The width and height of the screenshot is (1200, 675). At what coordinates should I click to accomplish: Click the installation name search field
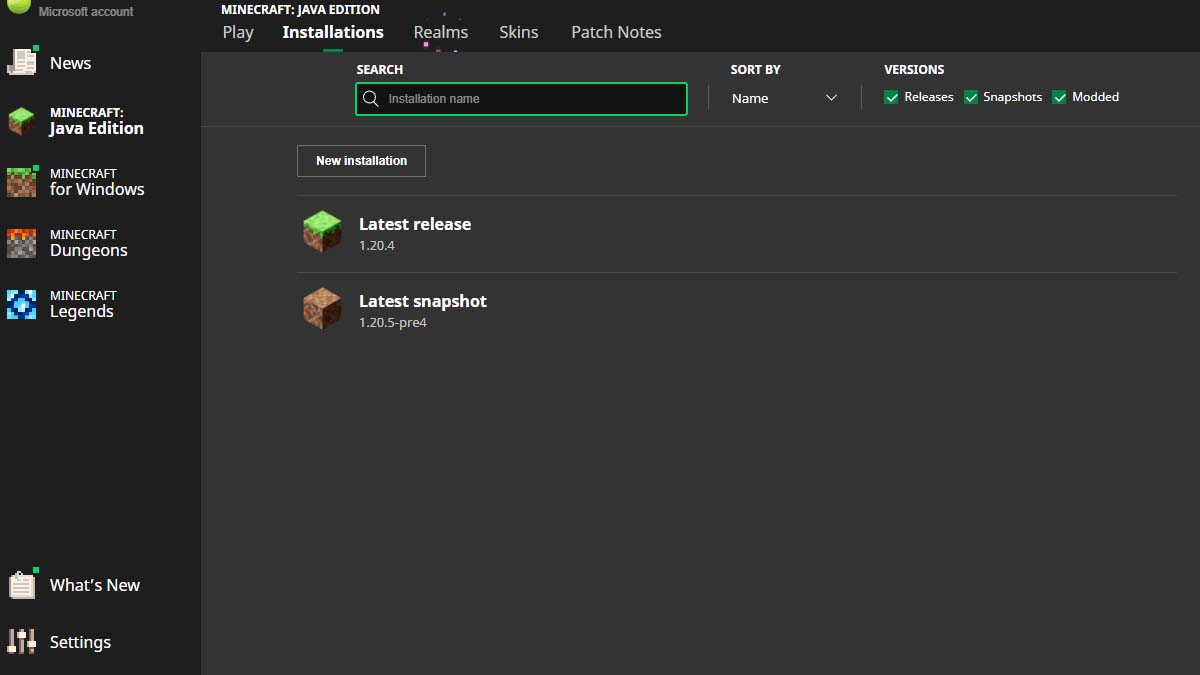(520, 98)
